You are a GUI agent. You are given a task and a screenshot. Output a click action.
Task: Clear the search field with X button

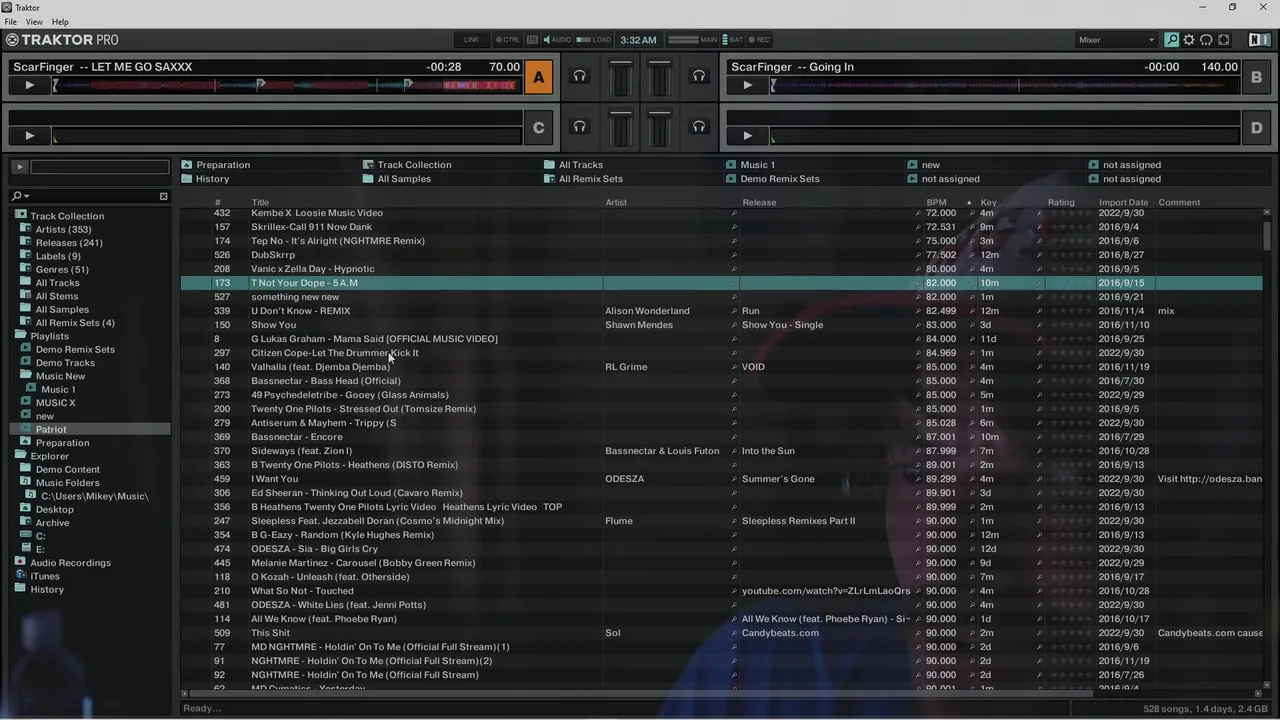coord(164,196)
